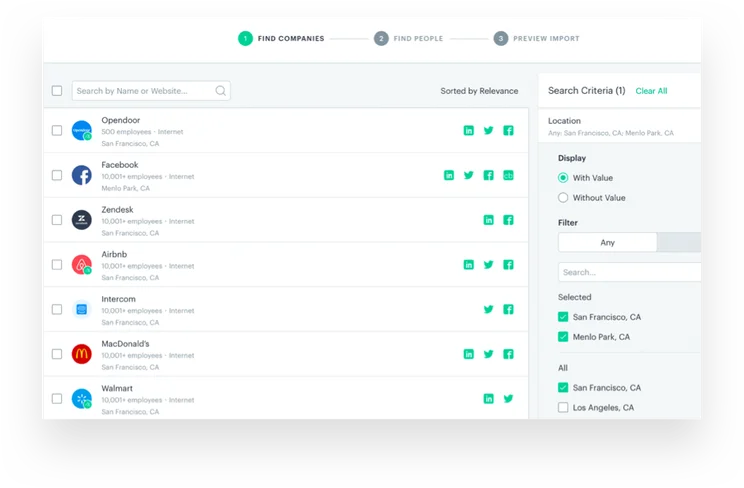Image resolution: width=744 pixels, height=488 pixels.
Task: Open Opendoor's Twitter icon
Action: (488, 131)
